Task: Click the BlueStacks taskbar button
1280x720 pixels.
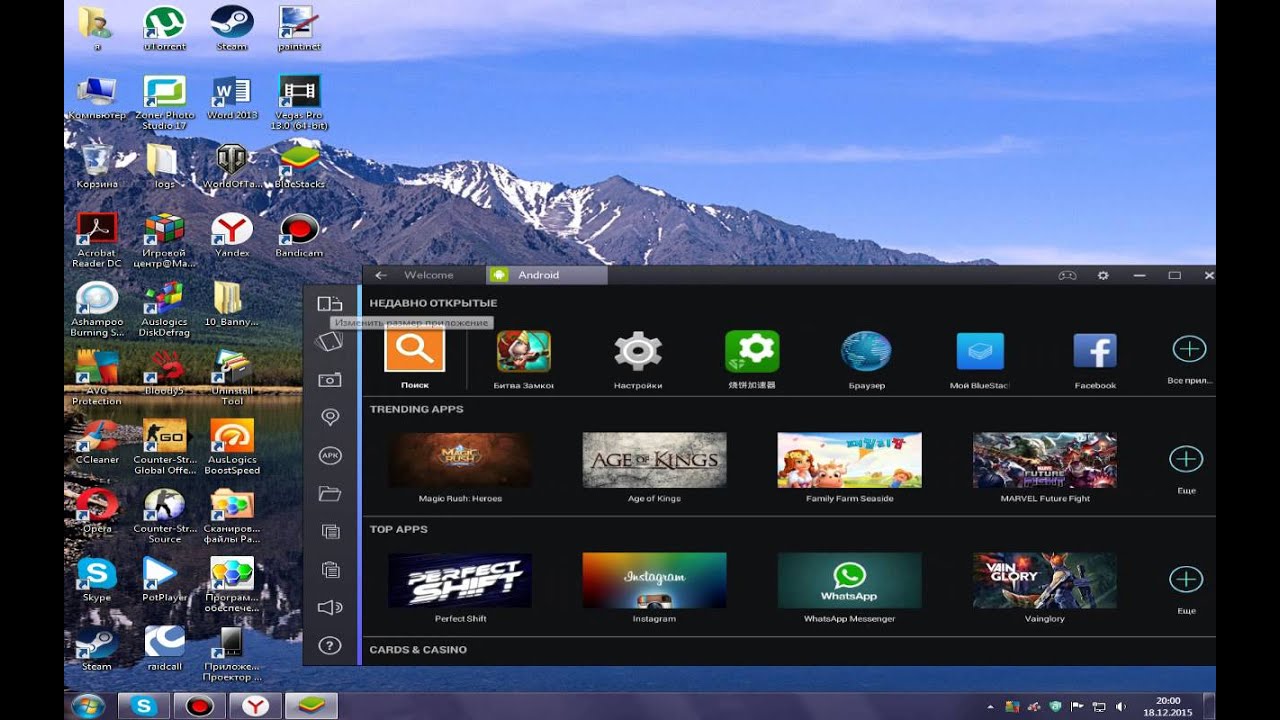Action: pyautogui.click(x=312, y=706)
